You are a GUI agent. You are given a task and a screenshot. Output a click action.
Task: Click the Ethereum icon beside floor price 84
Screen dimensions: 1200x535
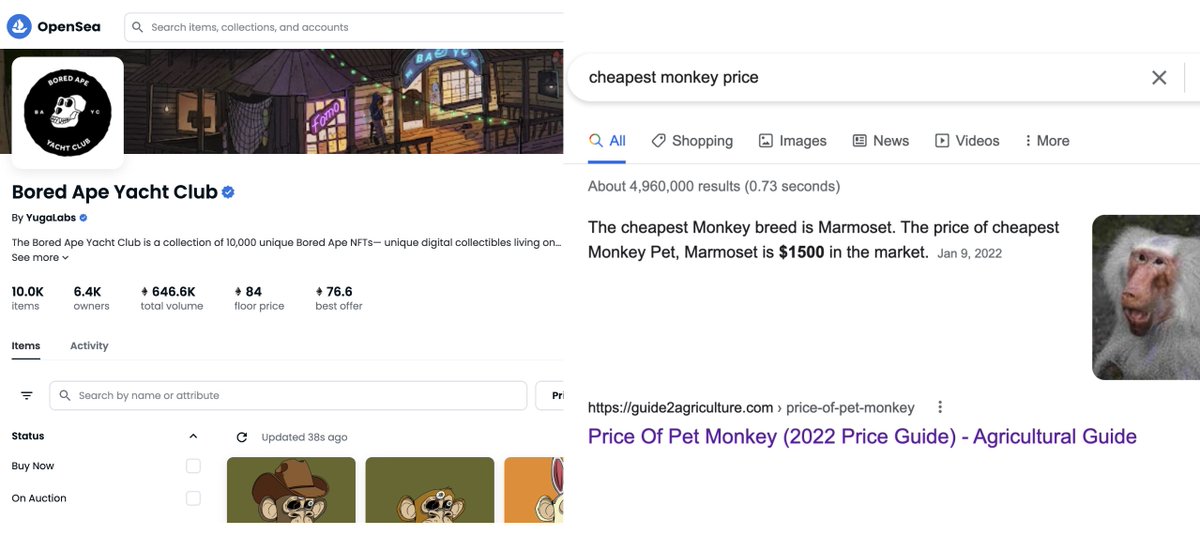pos(238,292)
